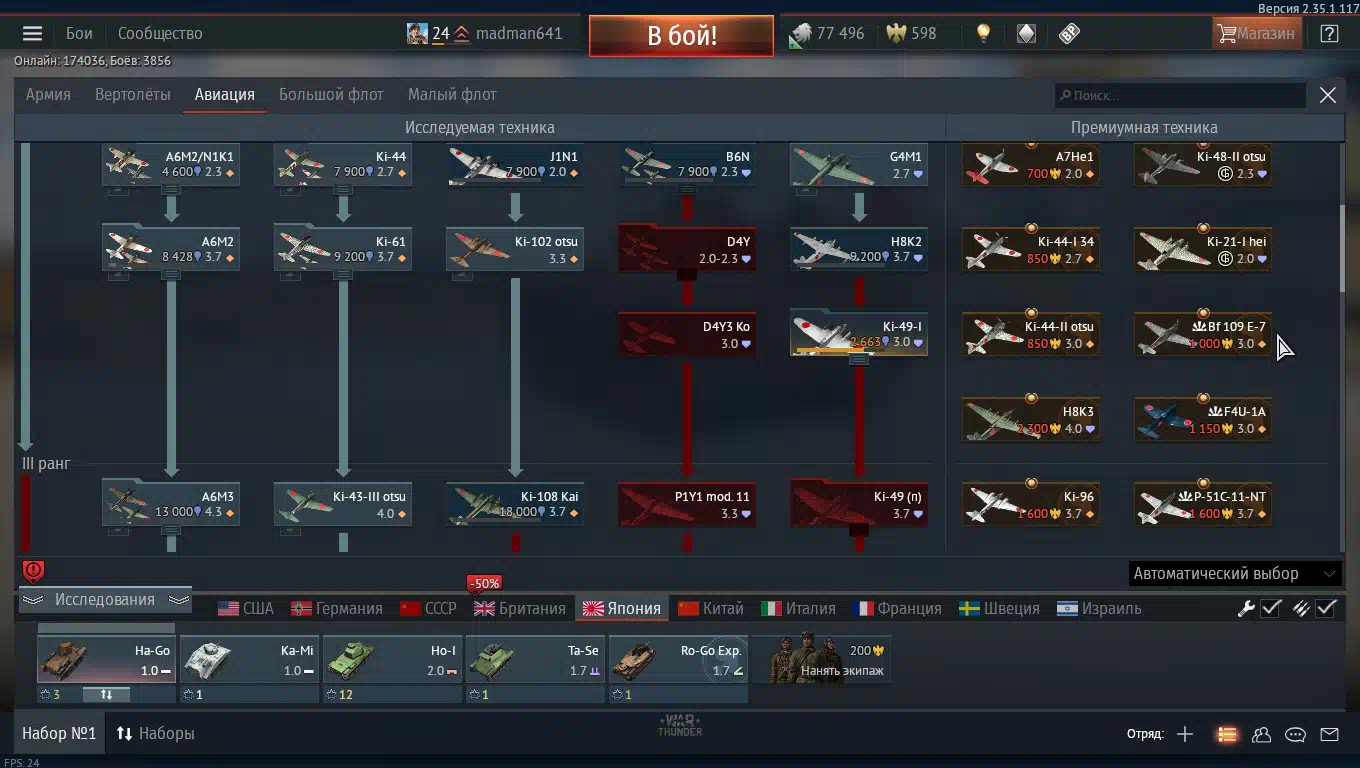This screenshot has height=768, width=1360.
Task: Select the locked D4Y3 Ko card
Action: (687, 334)
